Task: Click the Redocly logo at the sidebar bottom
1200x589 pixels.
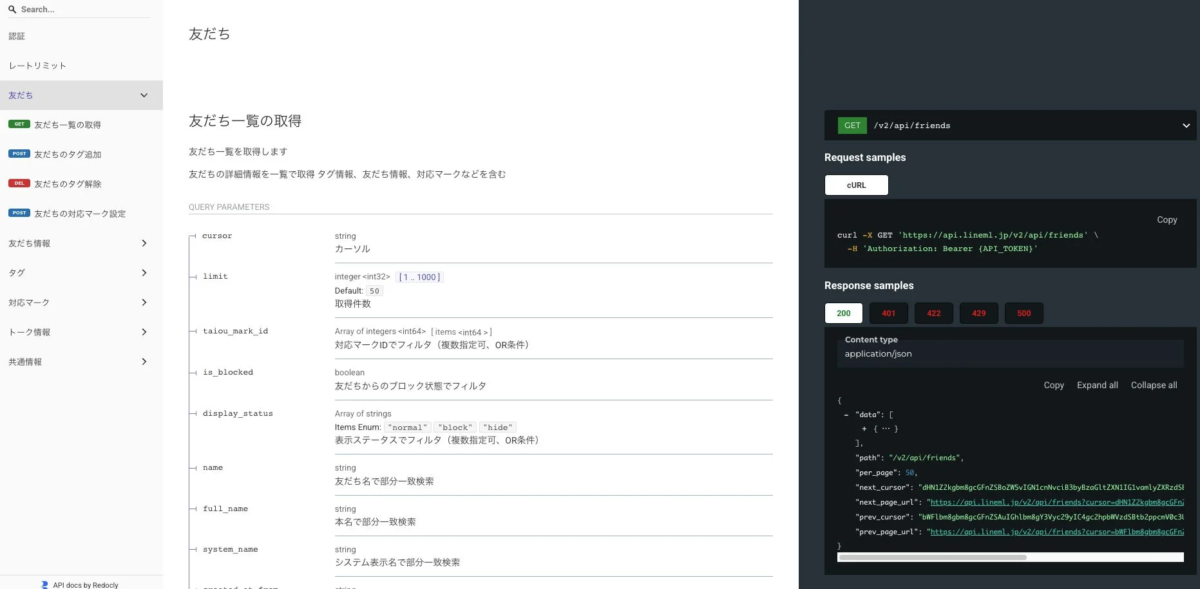Action: [x=43, y=583]
